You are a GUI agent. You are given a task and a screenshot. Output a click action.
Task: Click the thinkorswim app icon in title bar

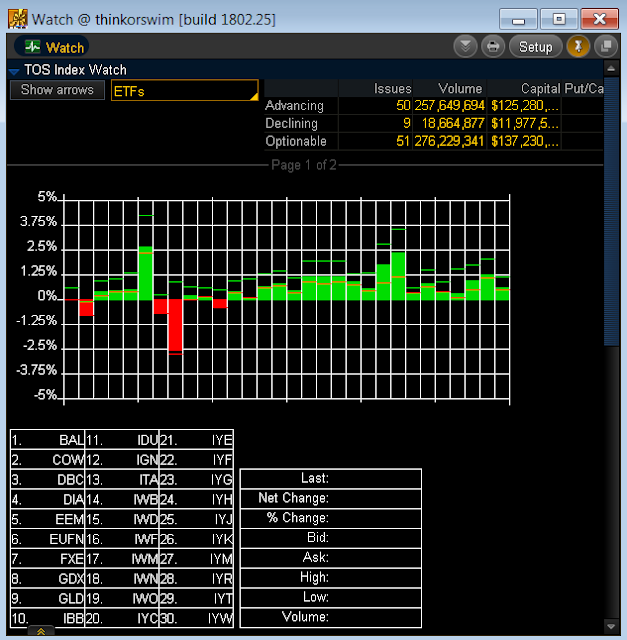(18, 19)
